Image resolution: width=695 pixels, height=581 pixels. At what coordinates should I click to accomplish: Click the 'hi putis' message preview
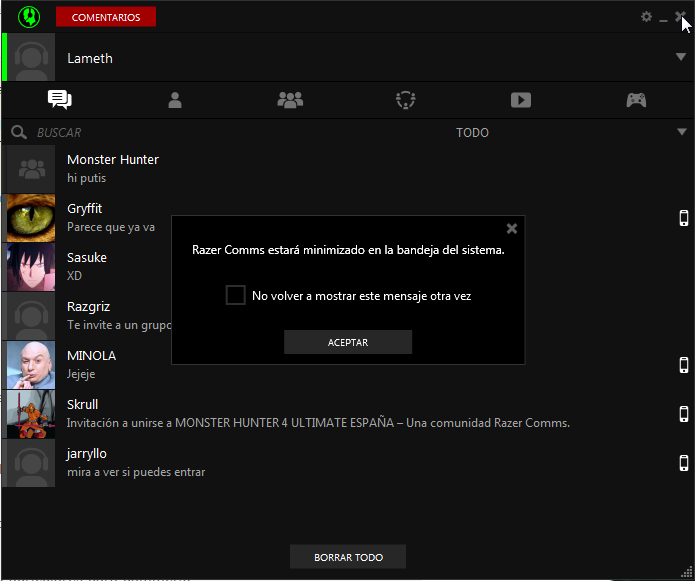click(86, 178)
